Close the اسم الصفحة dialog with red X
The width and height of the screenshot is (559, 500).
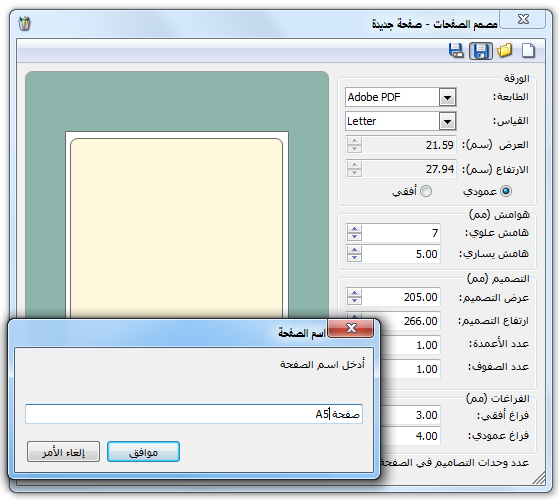click(351, 328)
